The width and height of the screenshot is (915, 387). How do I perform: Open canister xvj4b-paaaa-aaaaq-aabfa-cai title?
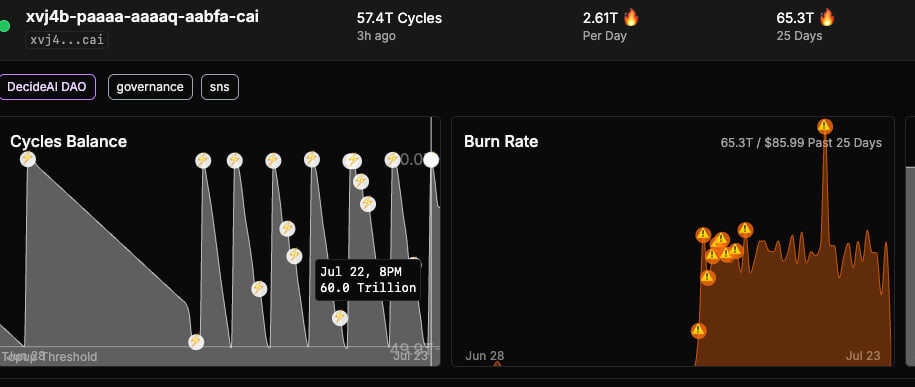(x=142, y=17)
